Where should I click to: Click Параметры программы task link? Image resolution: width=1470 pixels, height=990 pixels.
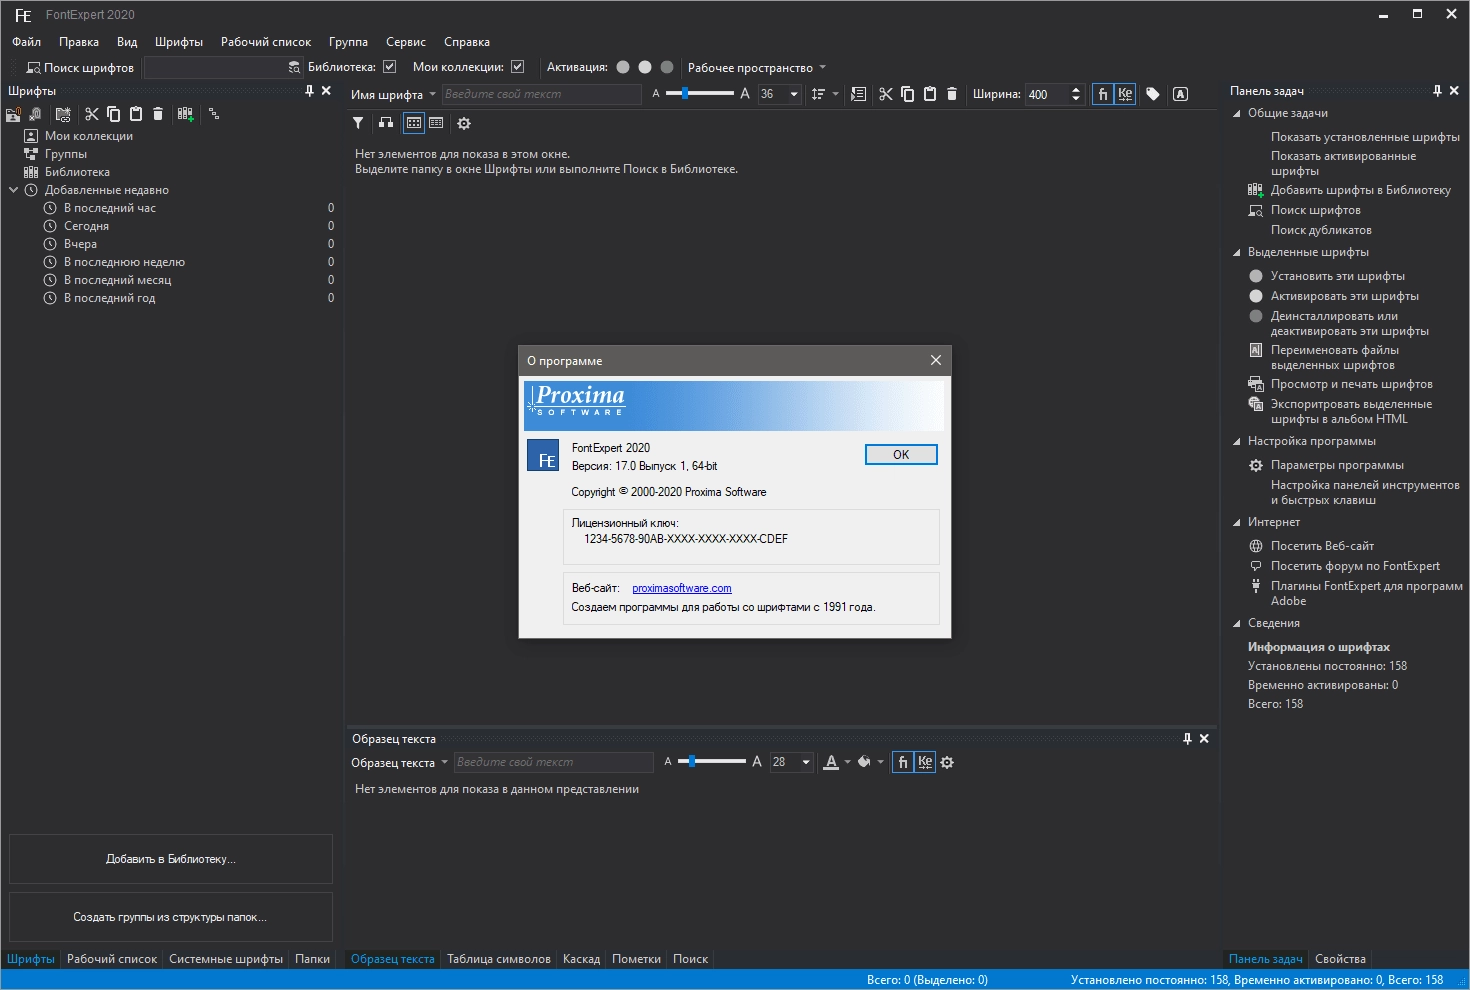[x=1337, y=465]
